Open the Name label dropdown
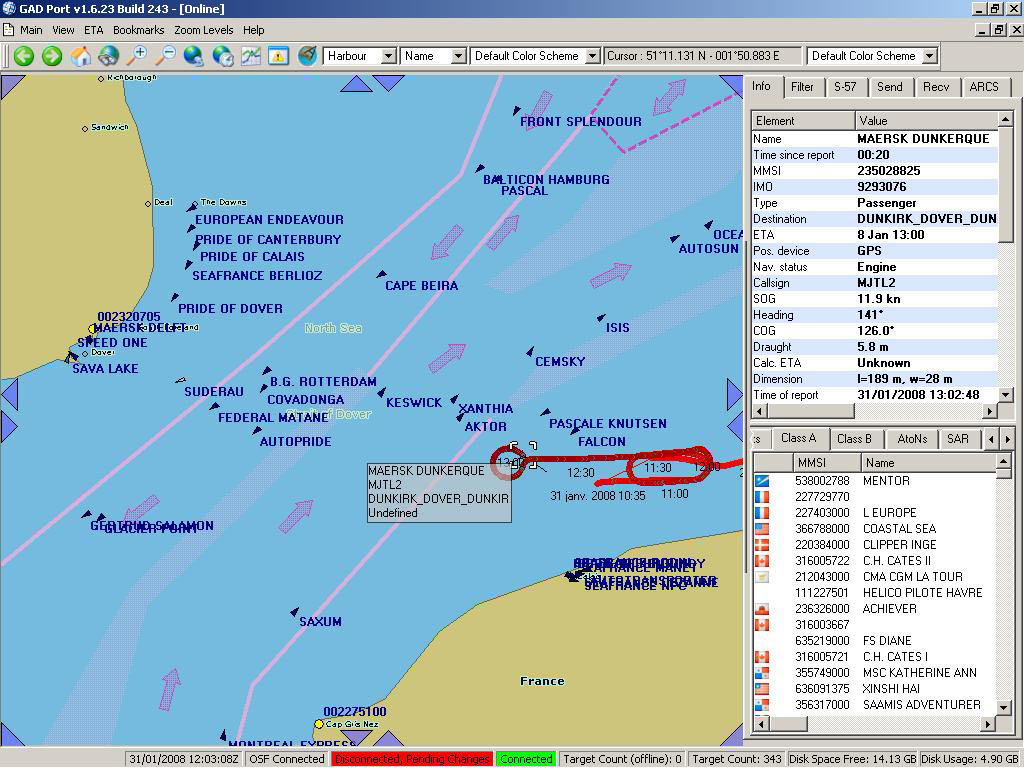The width and height of the screenshot is (1024, 768). [458, 56]
